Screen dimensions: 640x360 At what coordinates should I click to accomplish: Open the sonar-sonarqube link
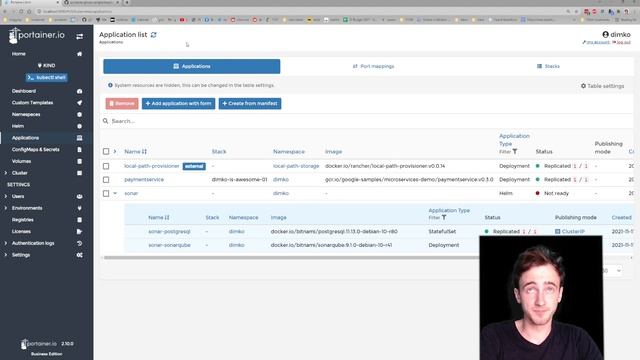(169, 245)
